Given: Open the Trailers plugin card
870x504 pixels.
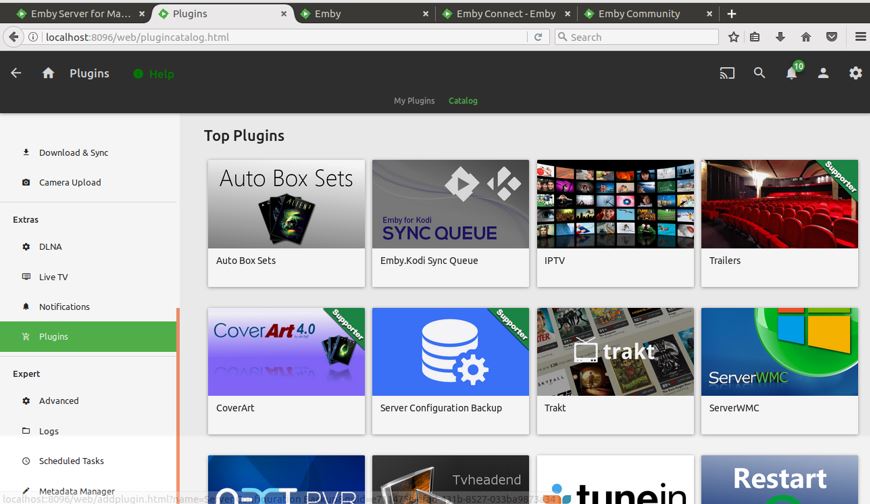Looking at the screenshot, I should point(780,223).
